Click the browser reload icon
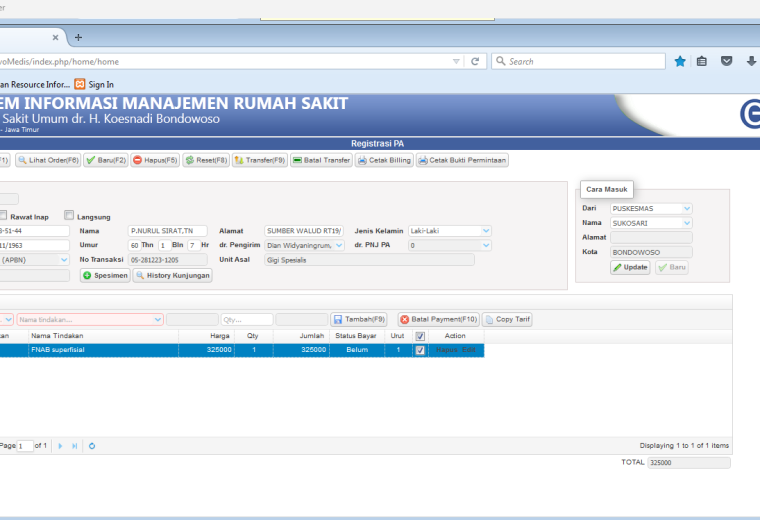The width and height of the screenshot is (760, 520). click(475, 62)
